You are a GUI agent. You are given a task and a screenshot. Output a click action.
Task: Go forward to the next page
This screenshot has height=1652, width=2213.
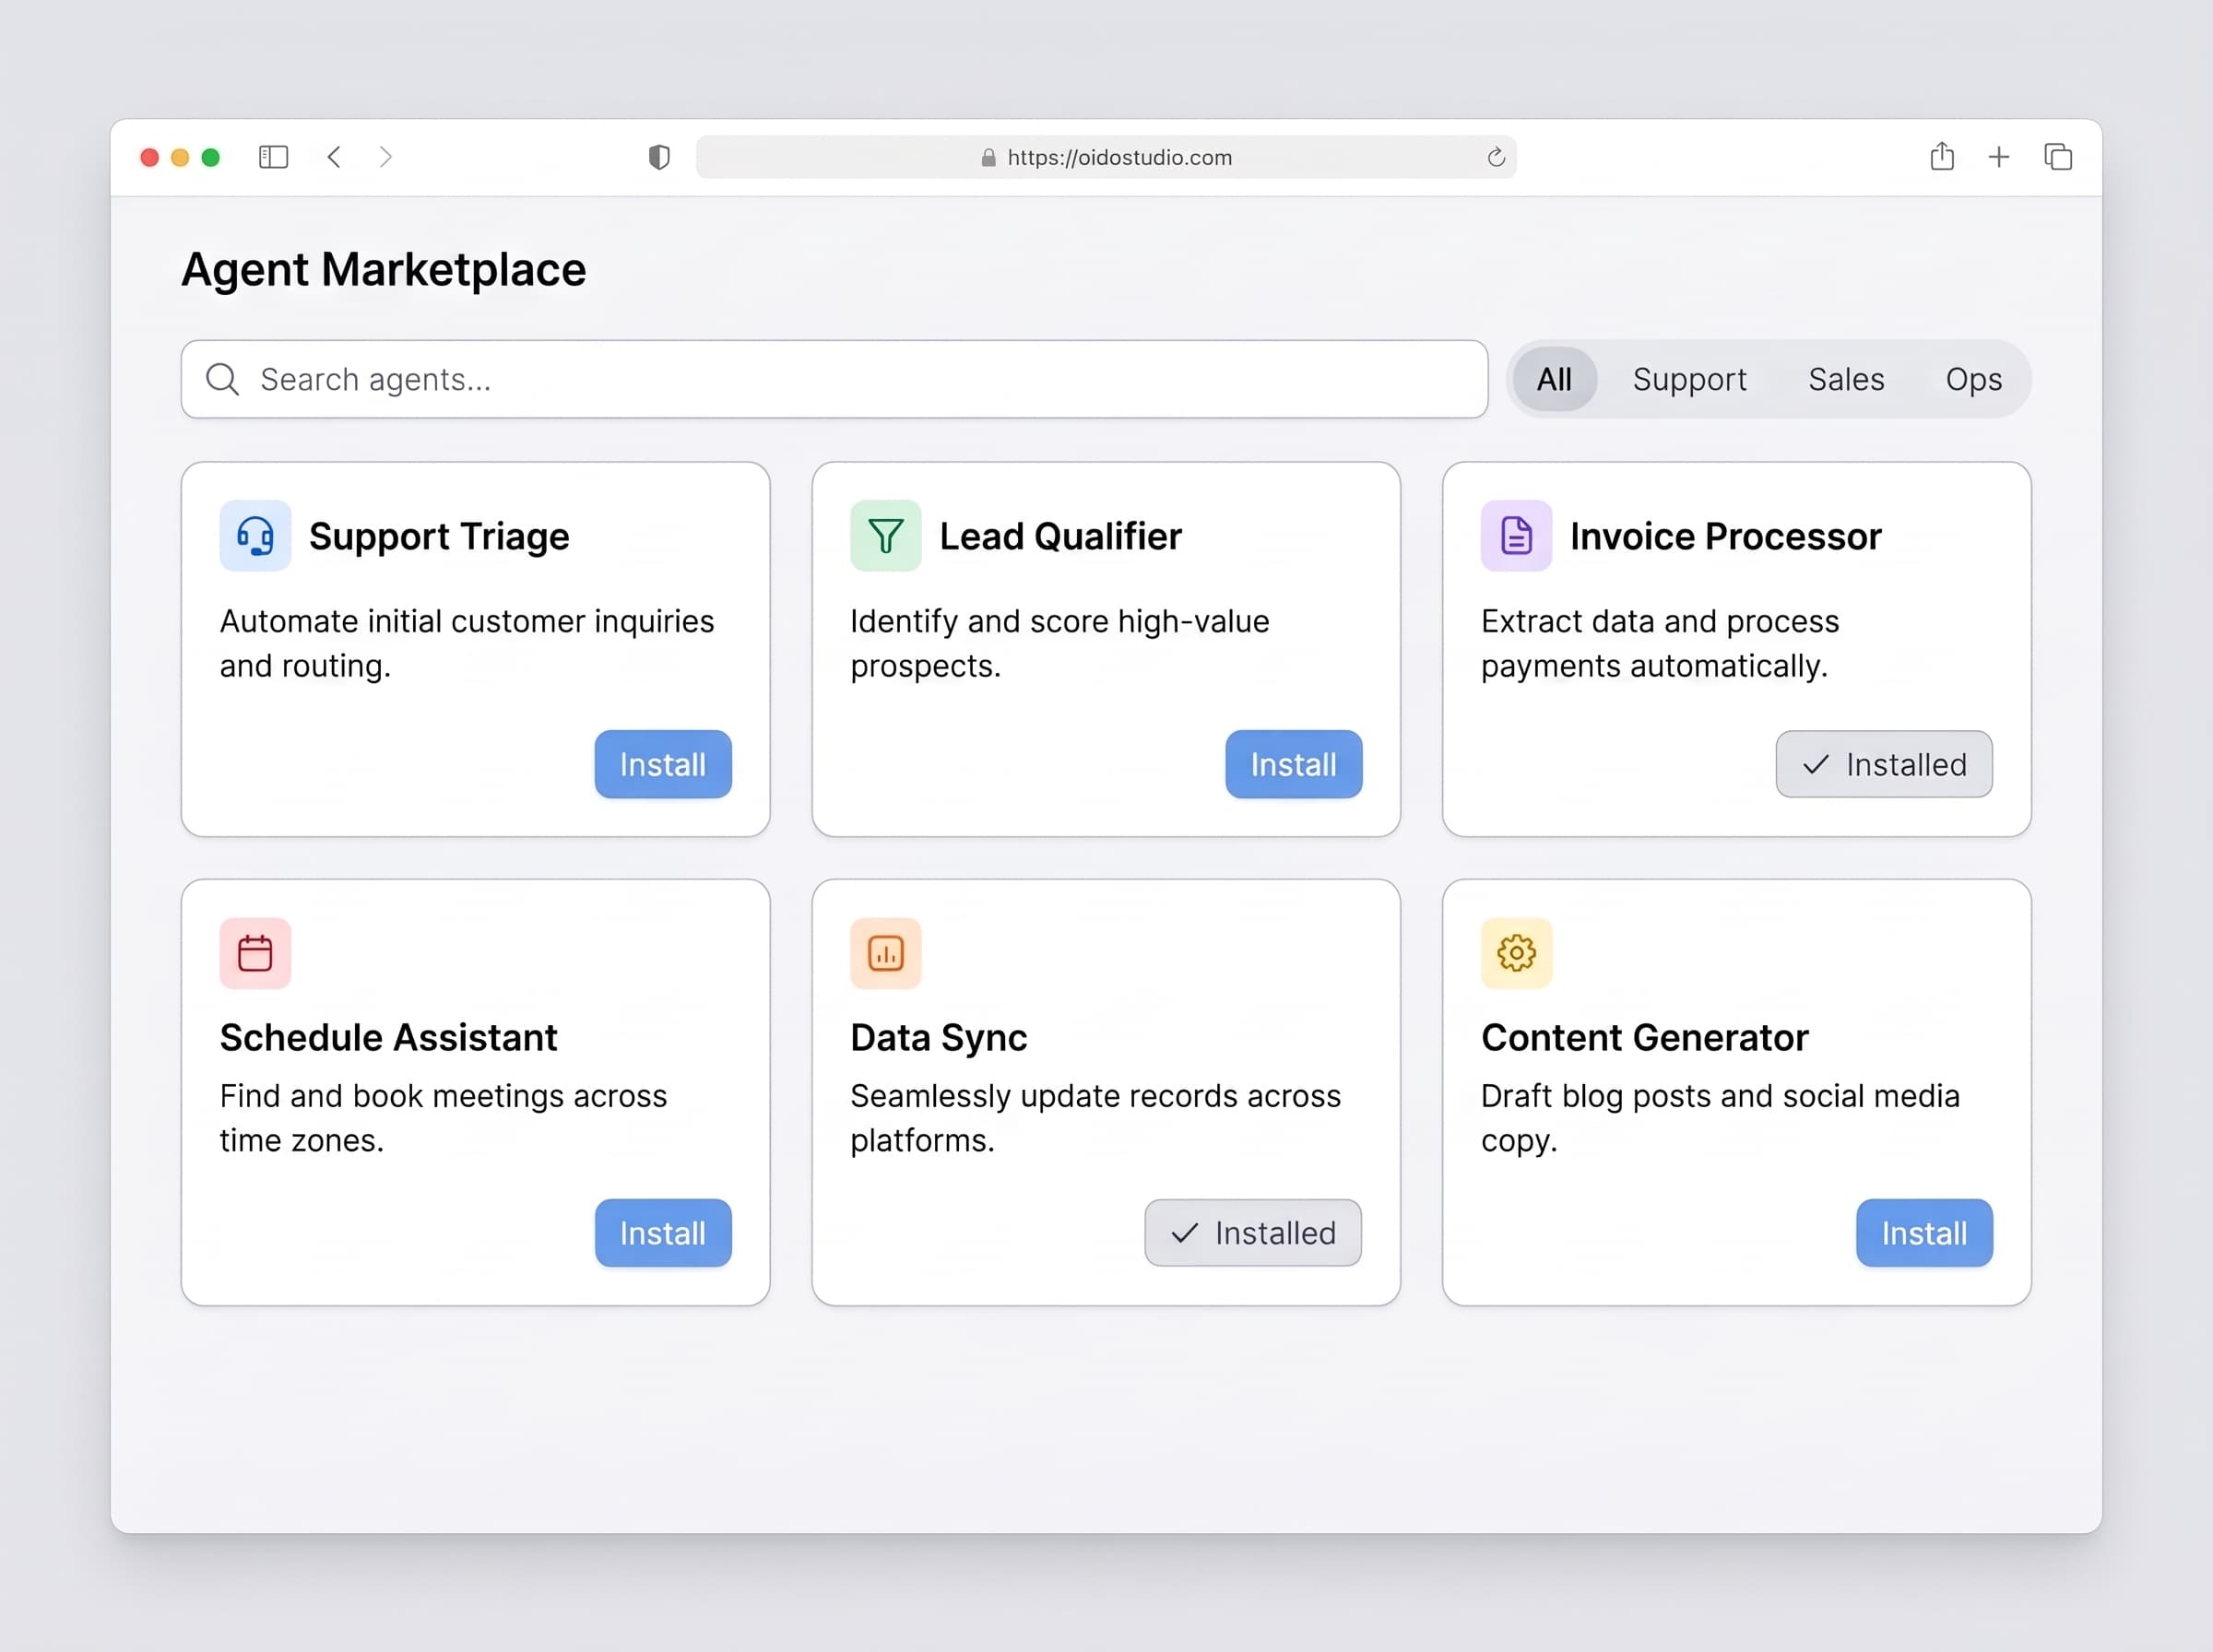coord(385,157)
